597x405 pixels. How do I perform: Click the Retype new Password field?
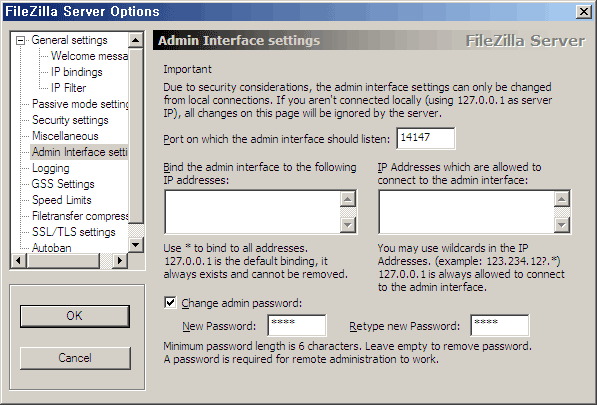[x=500, y=325]
